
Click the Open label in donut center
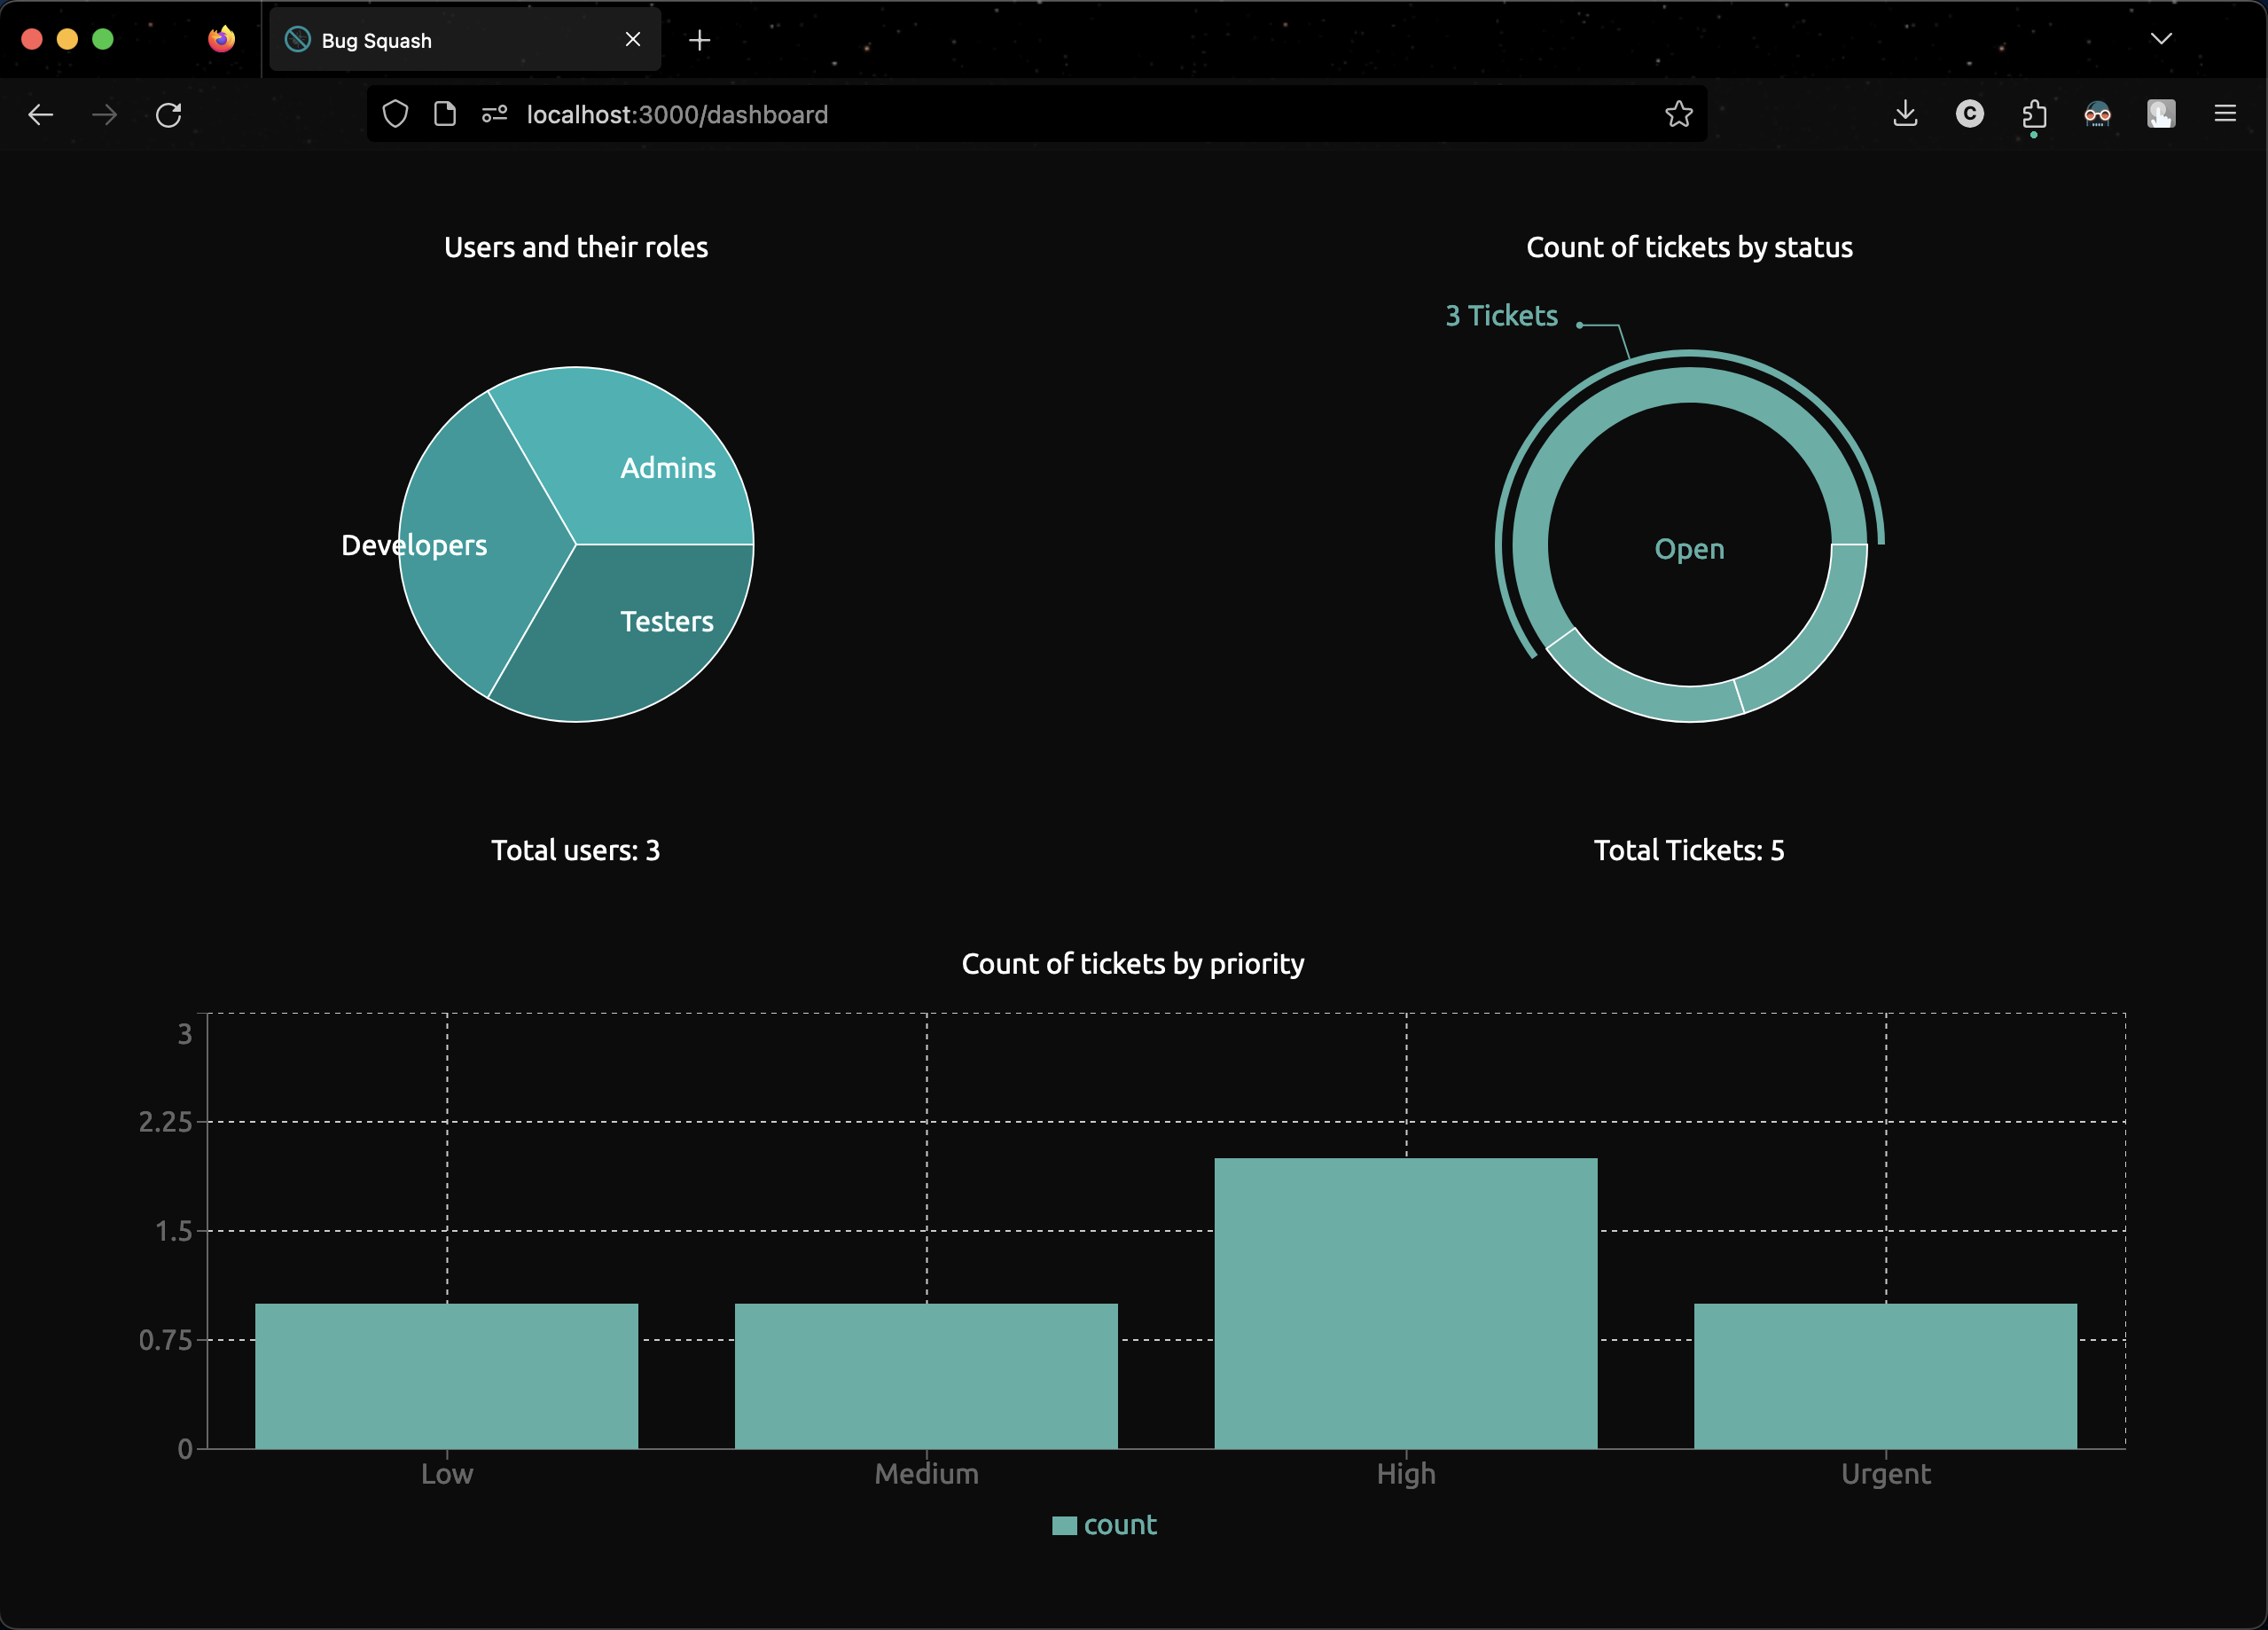(1689, 549)
